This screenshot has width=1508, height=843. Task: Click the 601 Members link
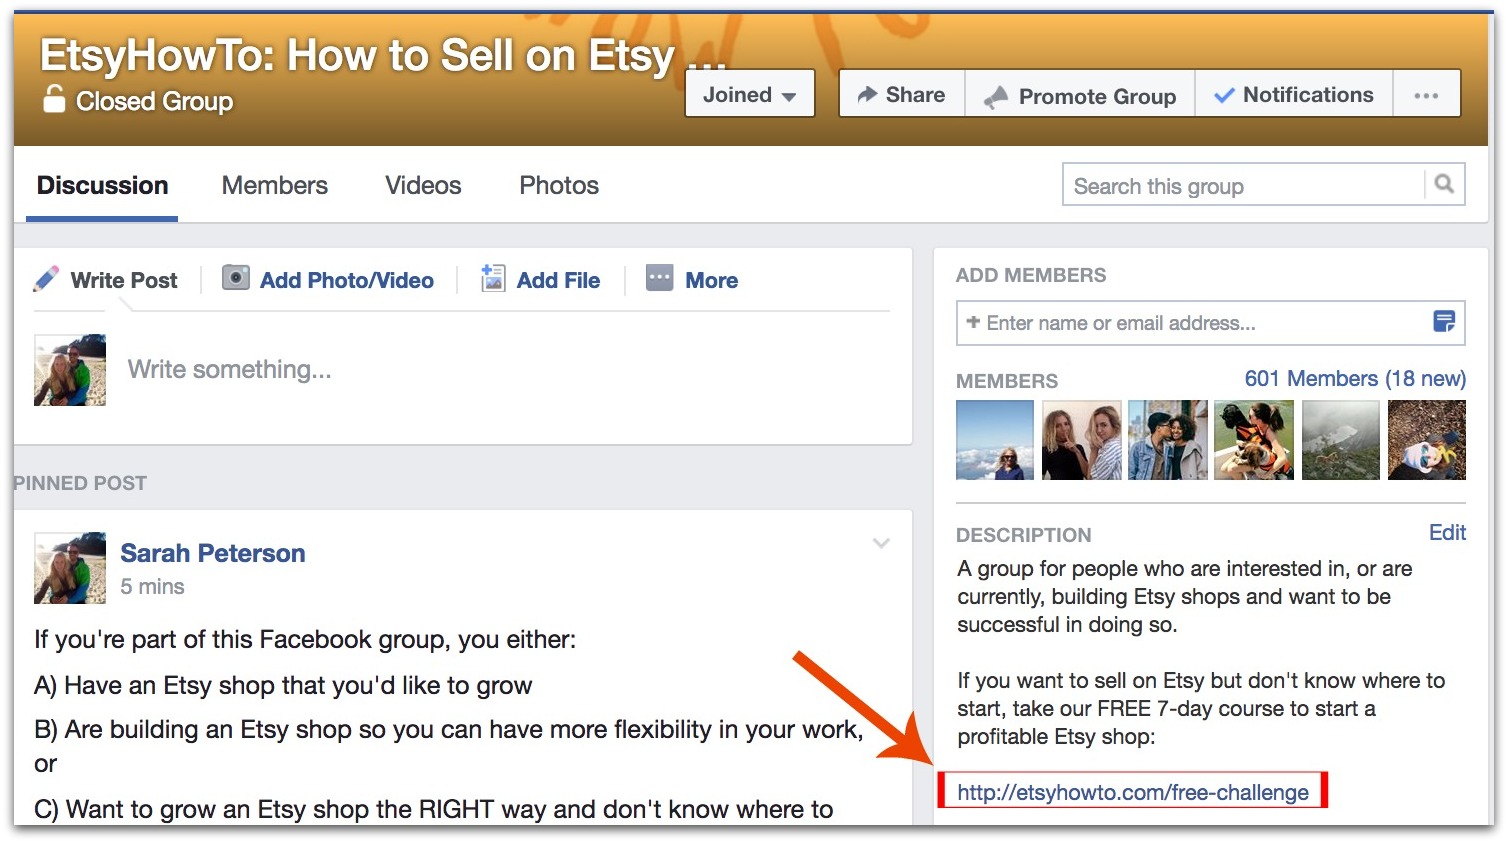1355,379
